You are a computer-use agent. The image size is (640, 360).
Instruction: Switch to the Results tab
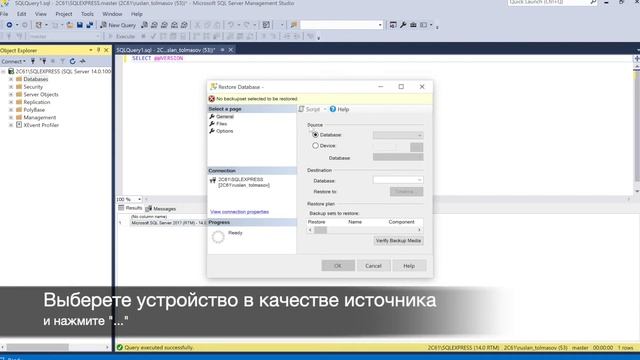tap(131, 208)
